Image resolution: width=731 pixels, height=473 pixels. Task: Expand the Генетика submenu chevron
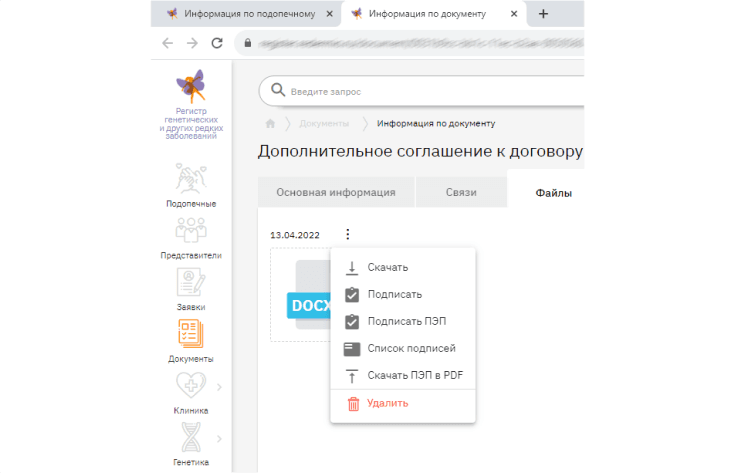pyautogui.click(x=219, y=439)
